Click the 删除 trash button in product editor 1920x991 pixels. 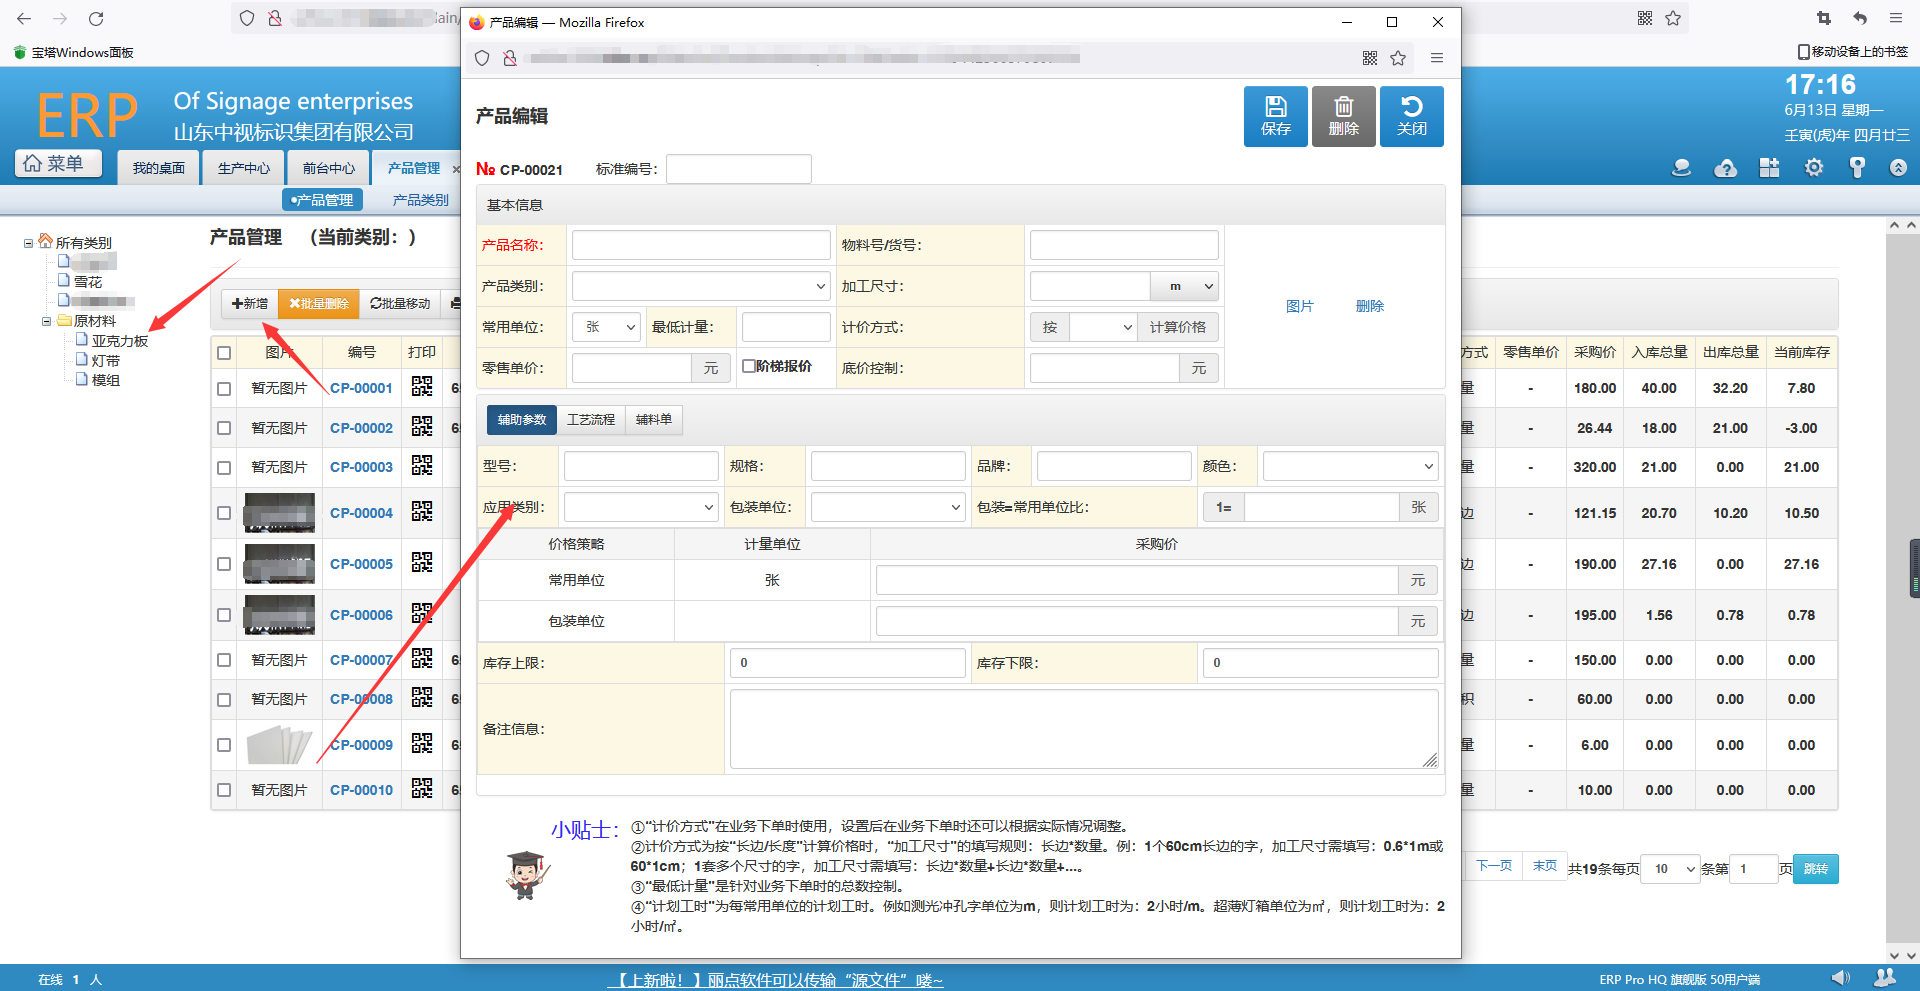[x=1343, y=116]
